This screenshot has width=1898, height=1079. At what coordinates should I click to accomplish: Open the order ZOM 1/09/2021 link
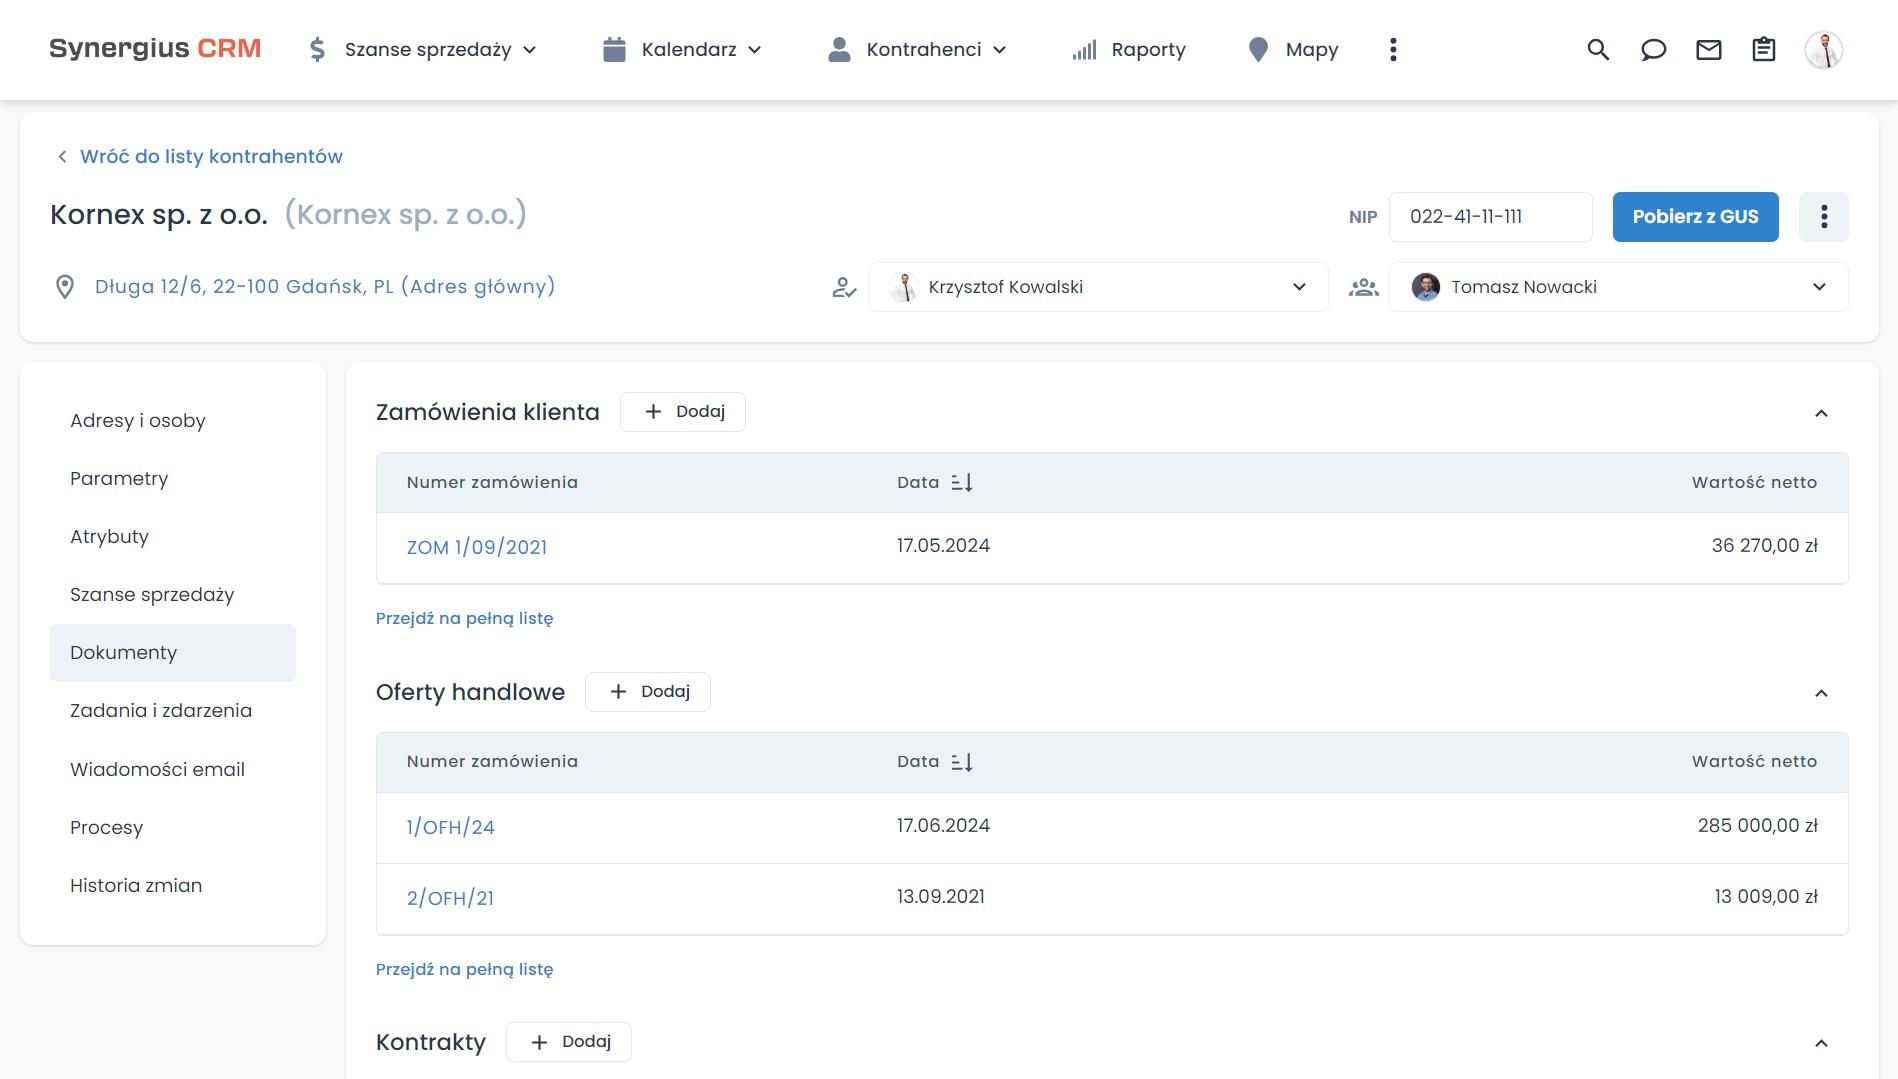pyautogui.click(x=477, y=547)
